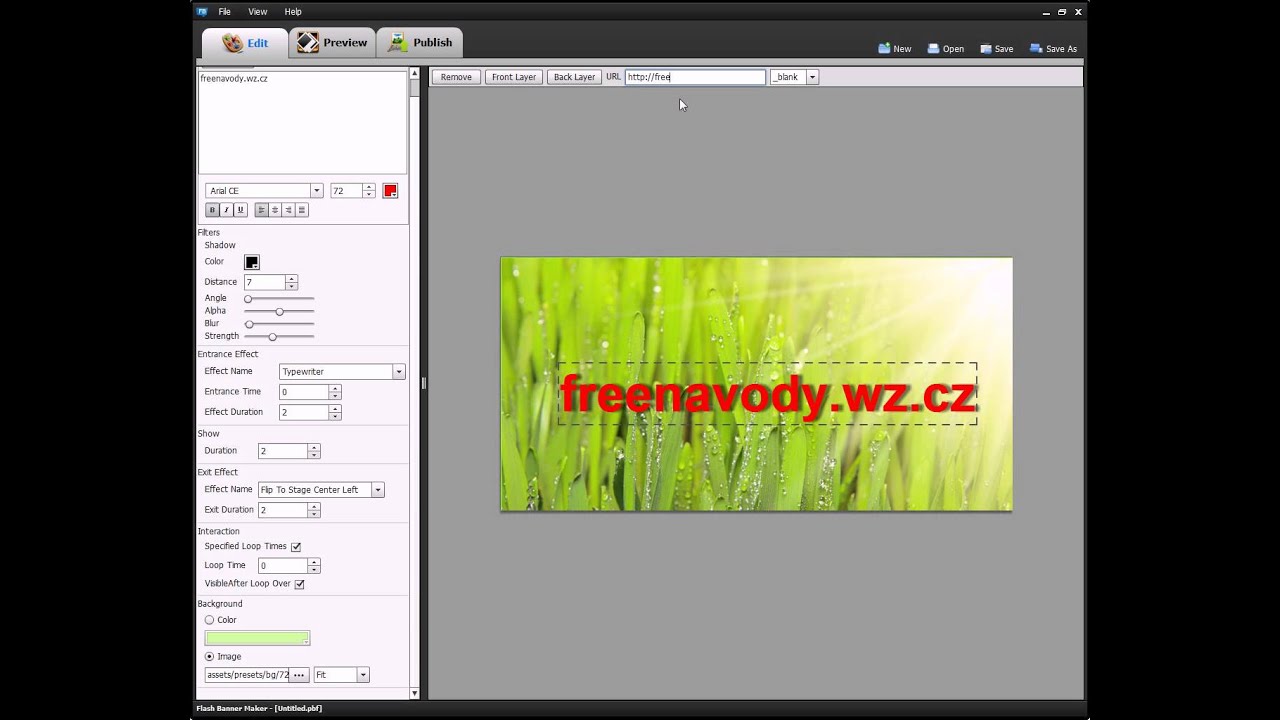Viewport: 1280px width, 720px height.
Task: Align text to the left
Action: 261,210
